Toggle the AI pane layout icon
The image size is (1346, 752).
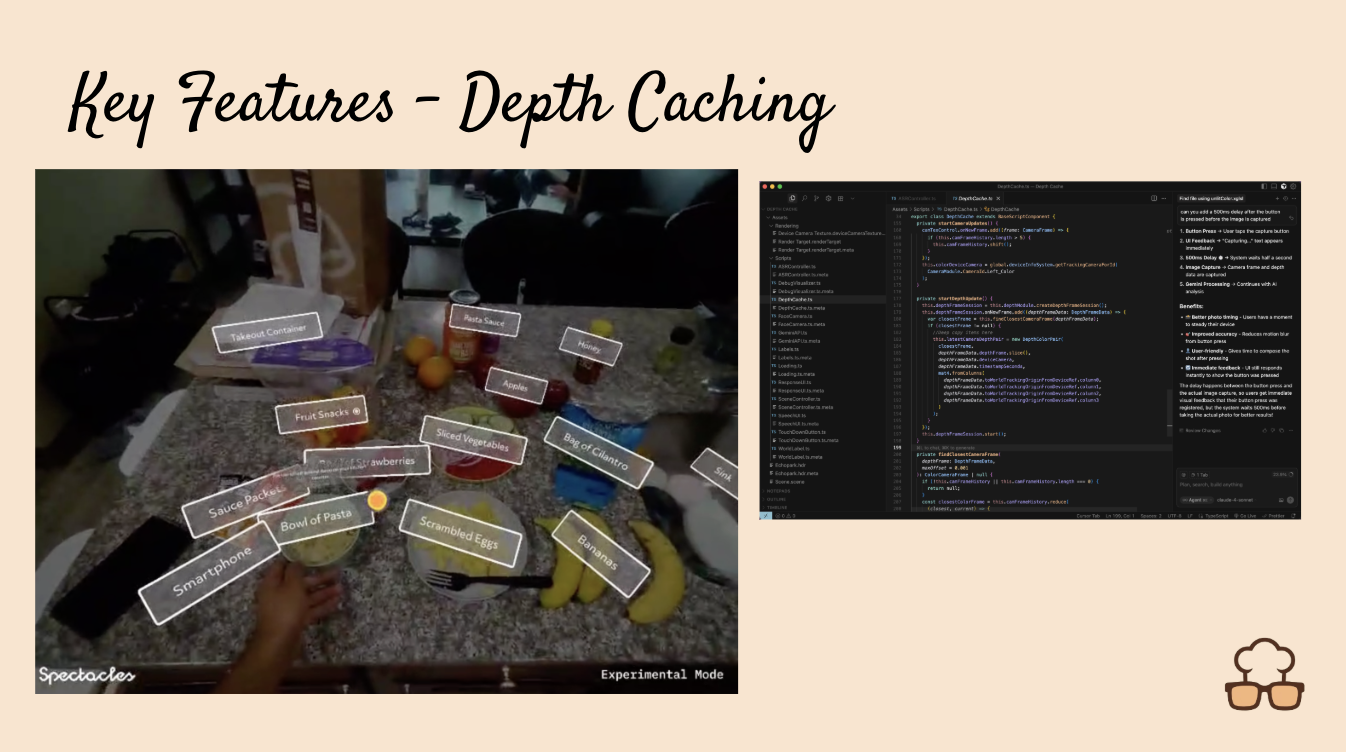1284,186
